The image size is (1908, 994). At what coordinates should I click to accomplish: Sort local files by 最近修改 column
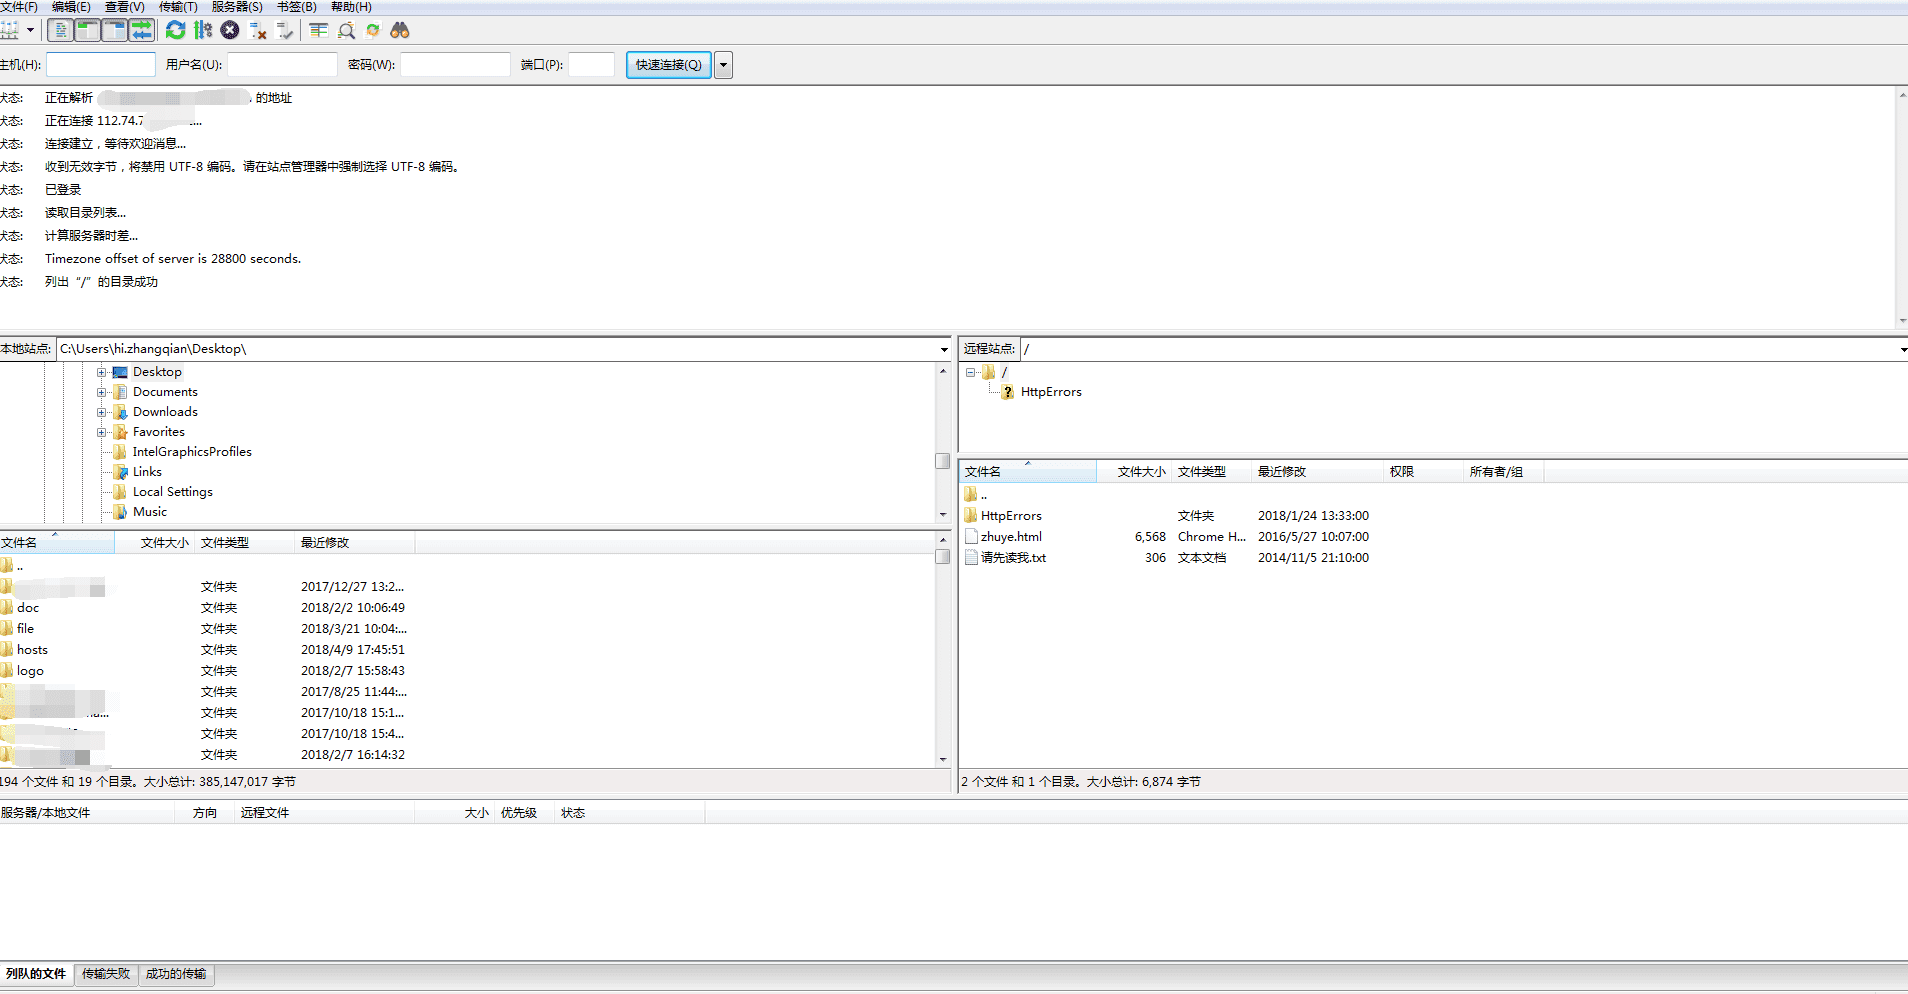click(x=354, y=543)
